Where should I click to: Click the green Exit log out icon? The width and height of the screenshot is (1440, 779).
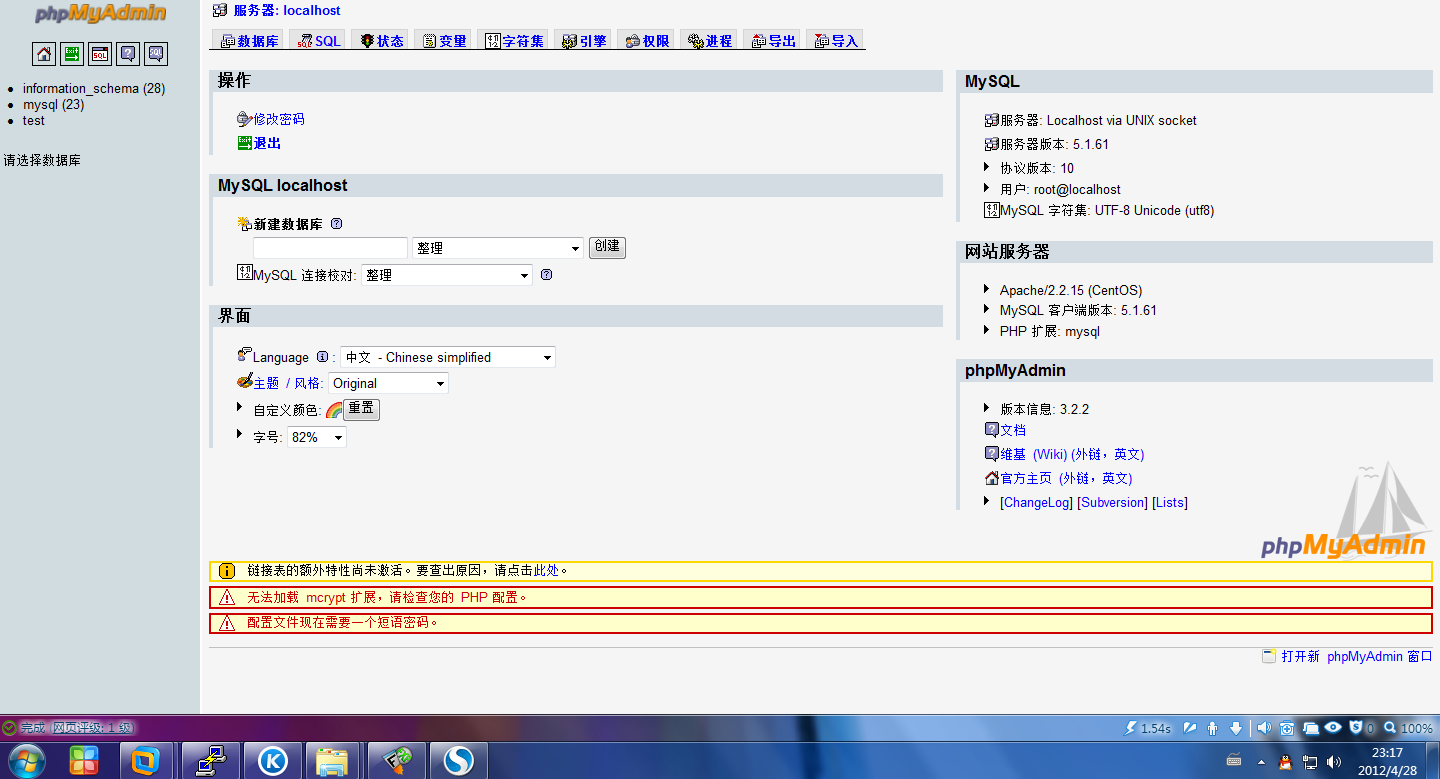[x=72, y=54]
